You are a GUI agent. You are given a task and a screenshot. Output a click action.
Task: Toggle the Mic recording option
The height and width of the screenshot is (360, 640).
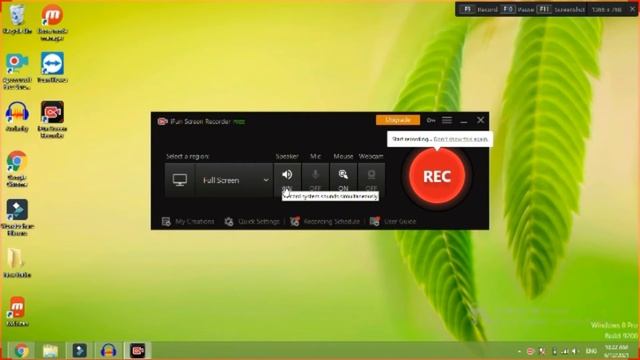315,180
